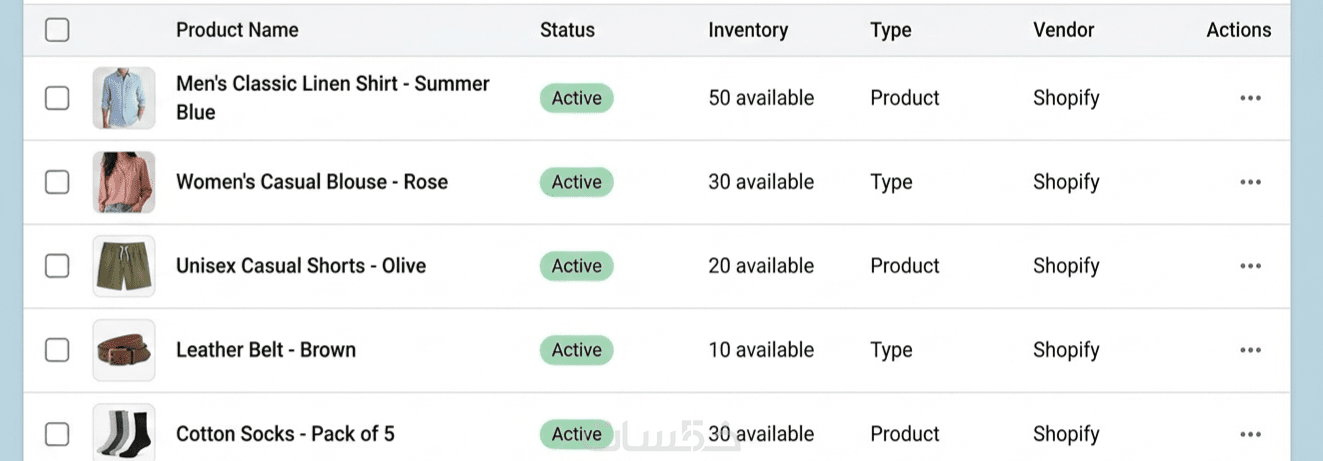The image size is (1323, 461).
Task: Open actions menu for Cotton Socks
Action: (1249, 434)
